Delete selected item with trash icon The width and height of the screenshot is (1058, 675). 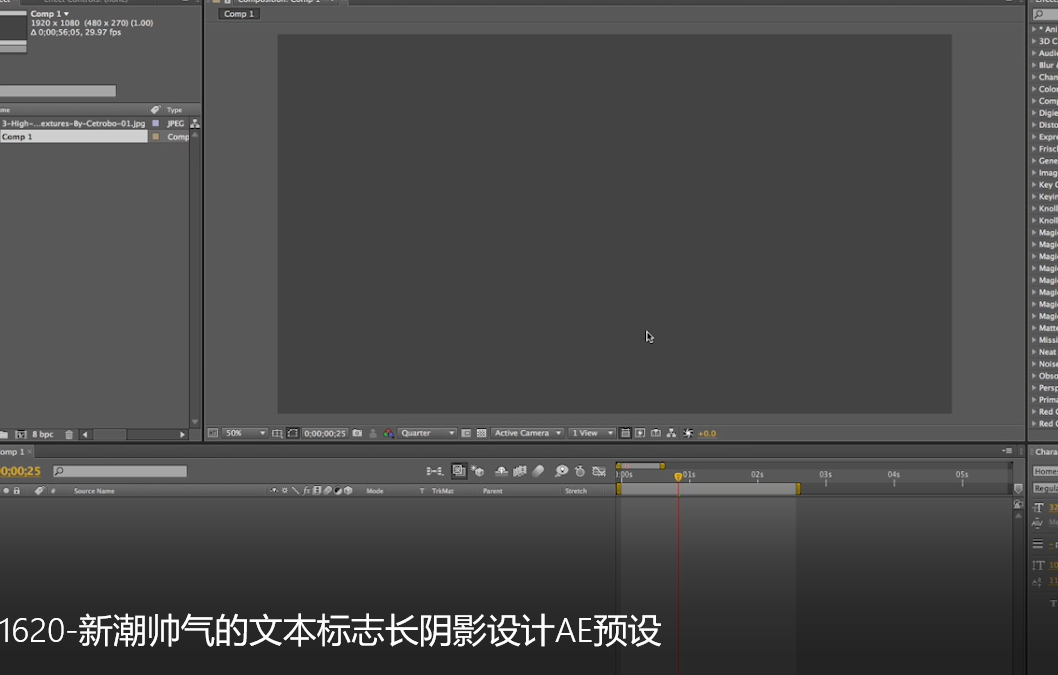point(69,435)
